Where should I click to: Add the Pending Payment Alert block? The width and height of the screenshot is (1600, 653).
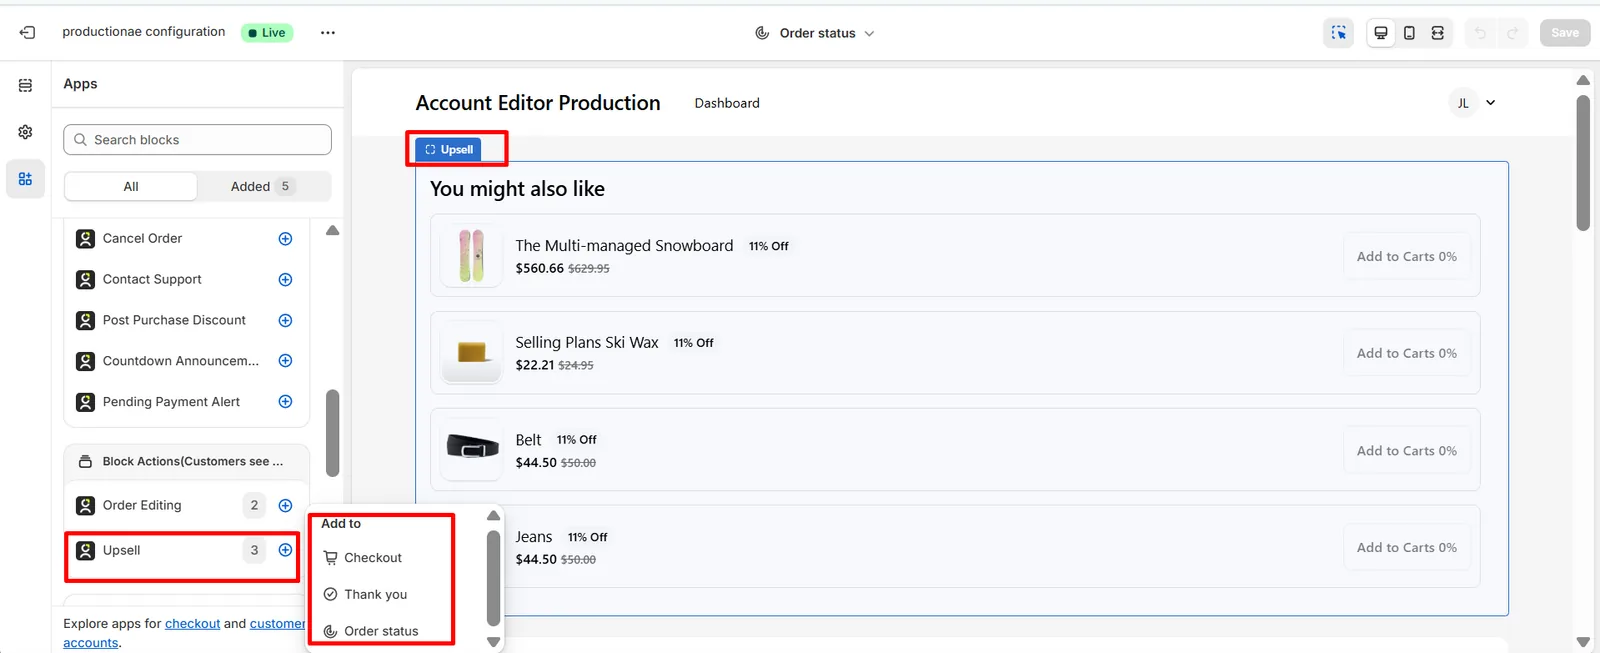[x=285, y=402]
